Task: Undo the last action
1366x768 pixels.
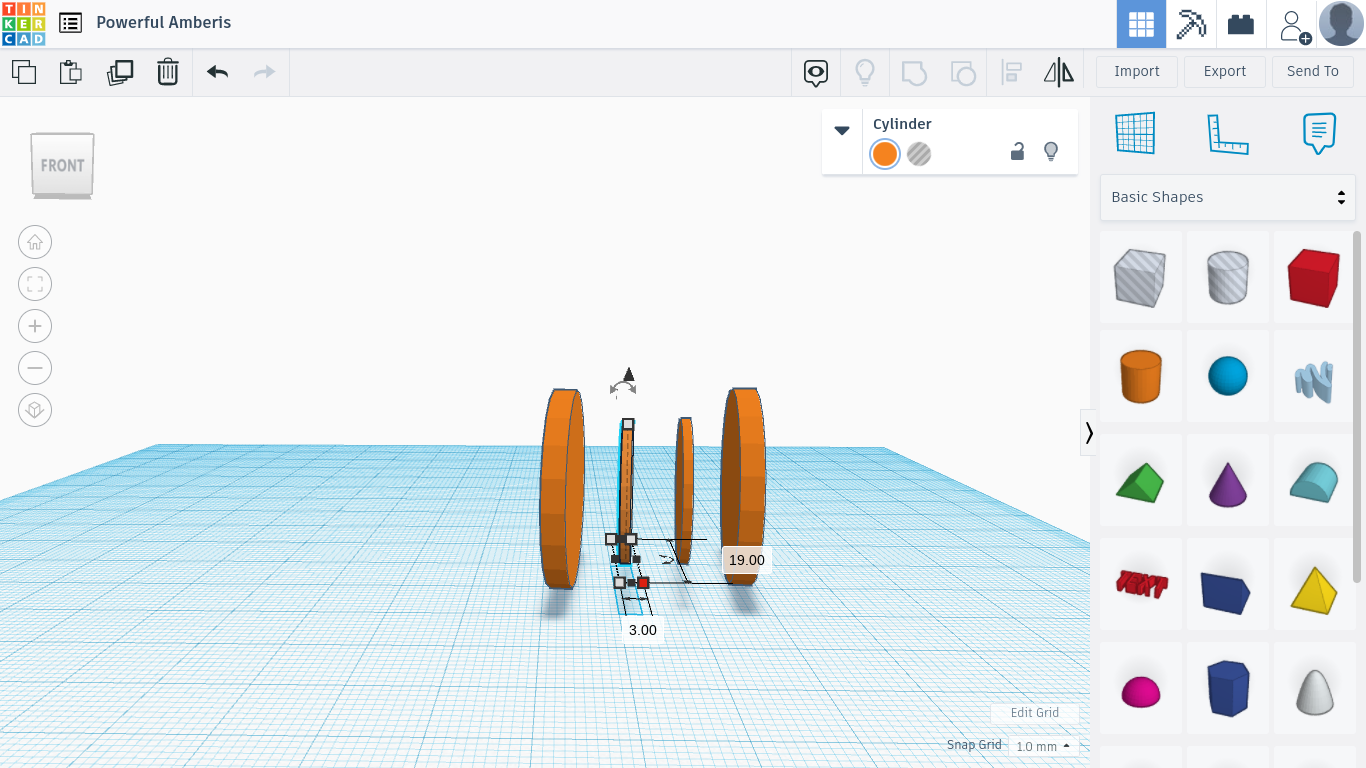Action: 218,72
